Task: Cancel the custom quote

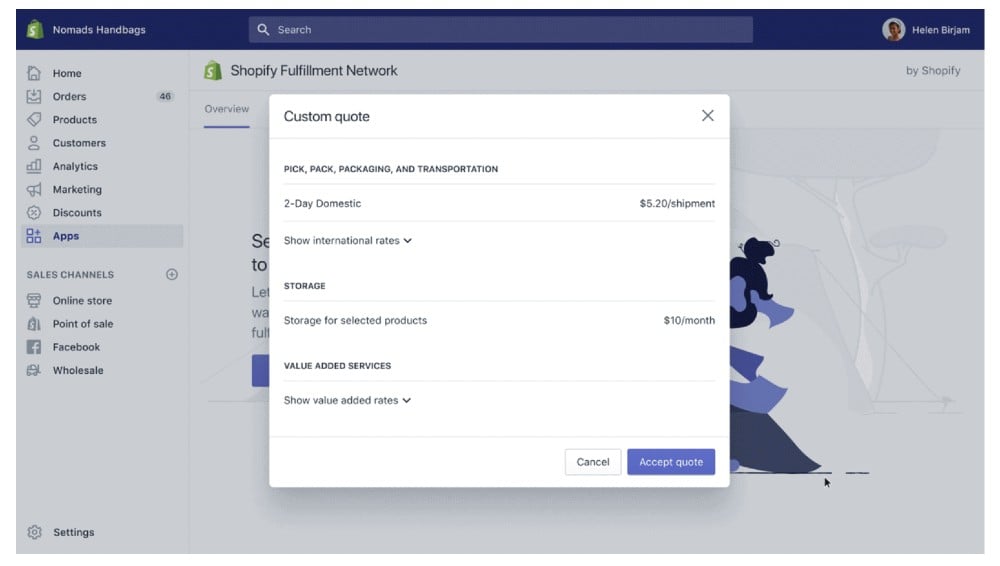Action: 592,462
